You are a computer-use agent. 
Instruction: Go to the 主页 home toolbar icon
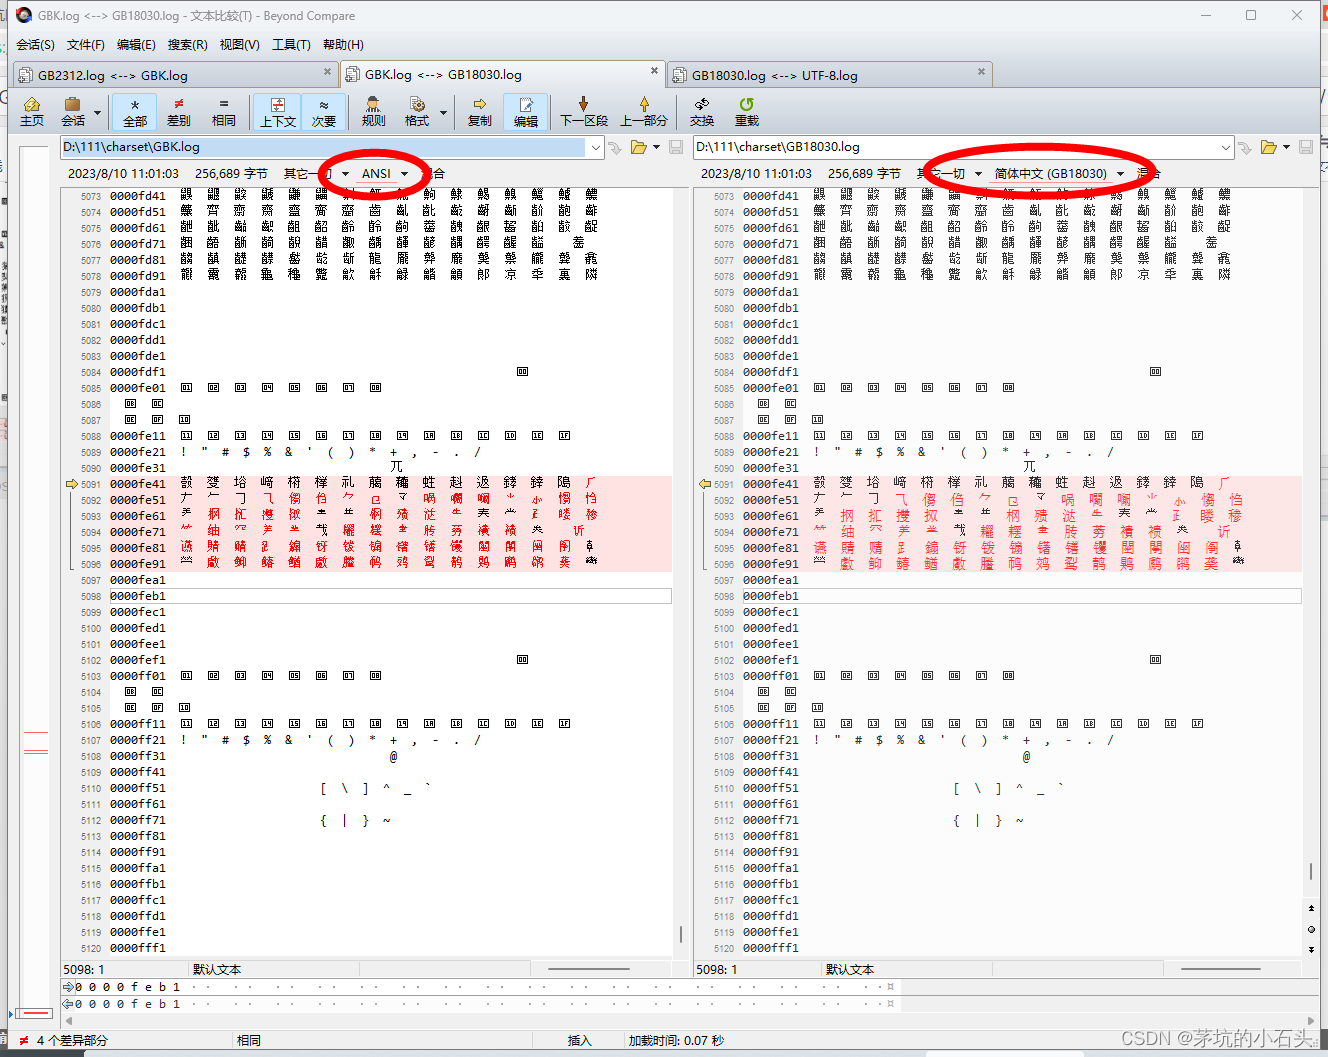32,111
